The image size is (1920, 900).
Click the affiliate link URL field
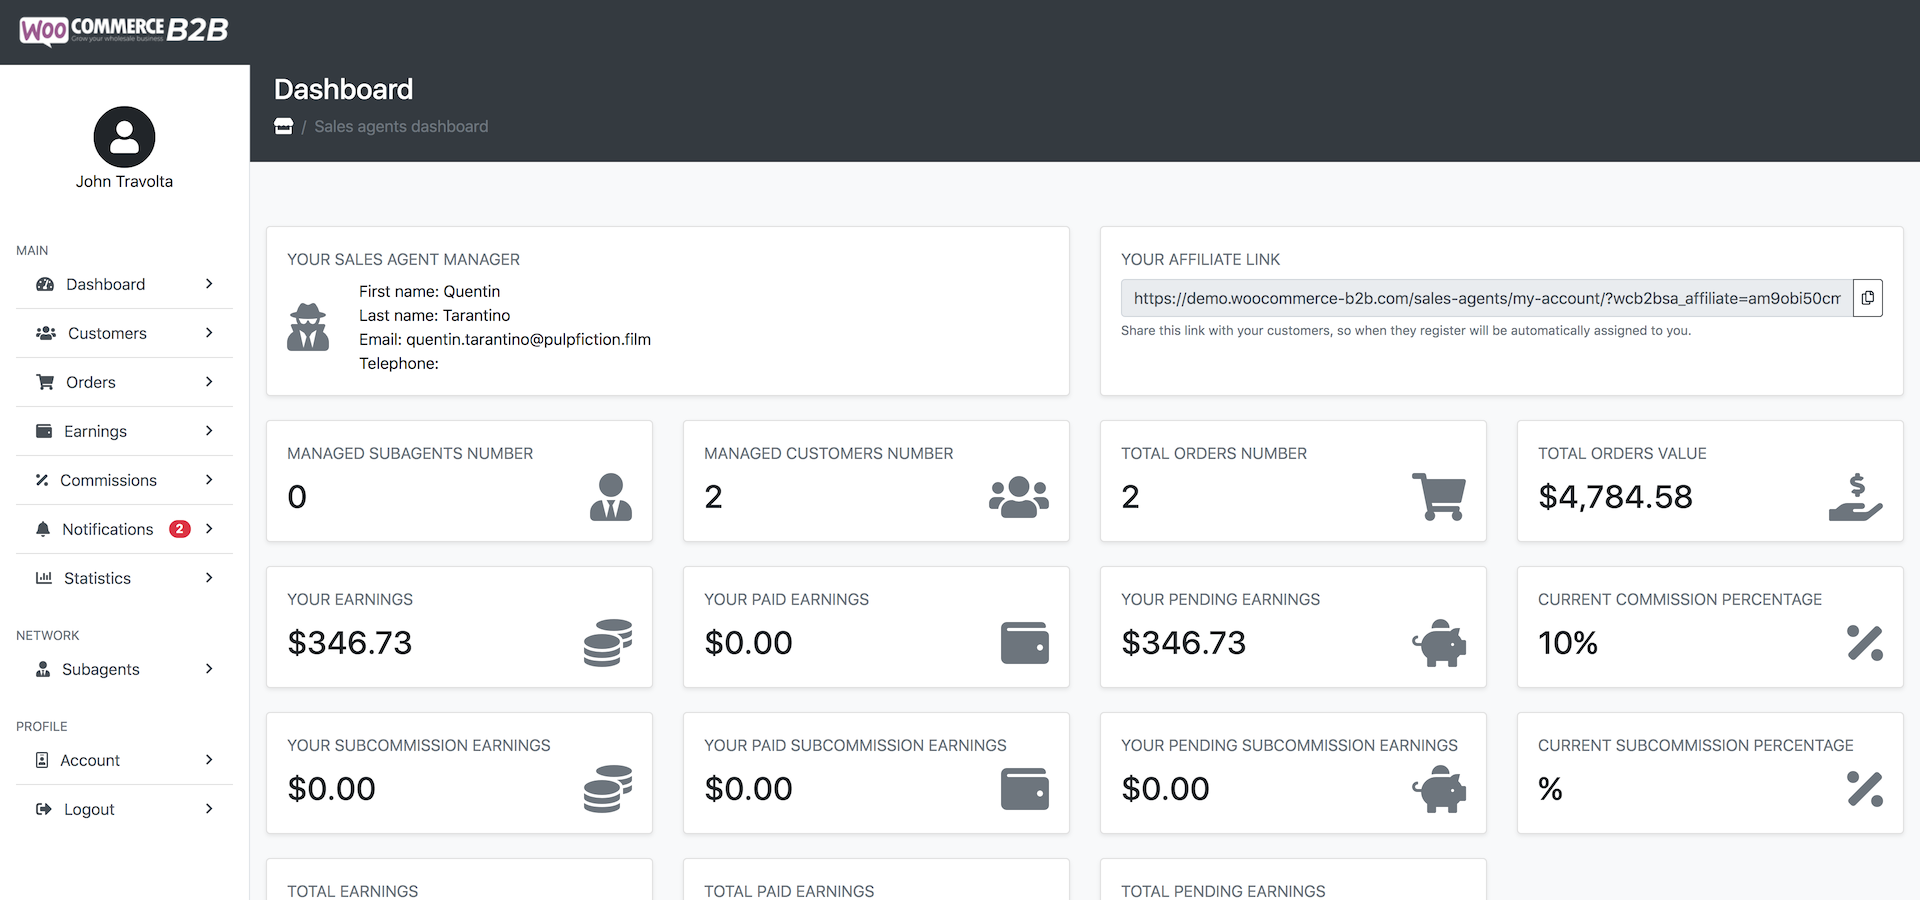1486,298
